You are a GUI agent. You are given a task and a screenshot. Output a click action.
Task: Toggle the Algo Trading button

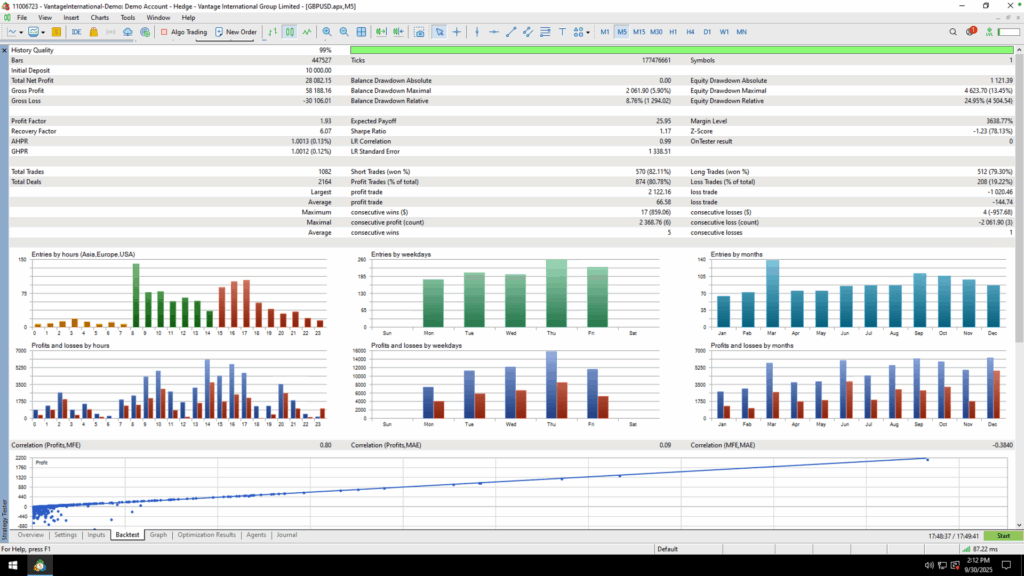pyautogui.click(x=184, y=32)
